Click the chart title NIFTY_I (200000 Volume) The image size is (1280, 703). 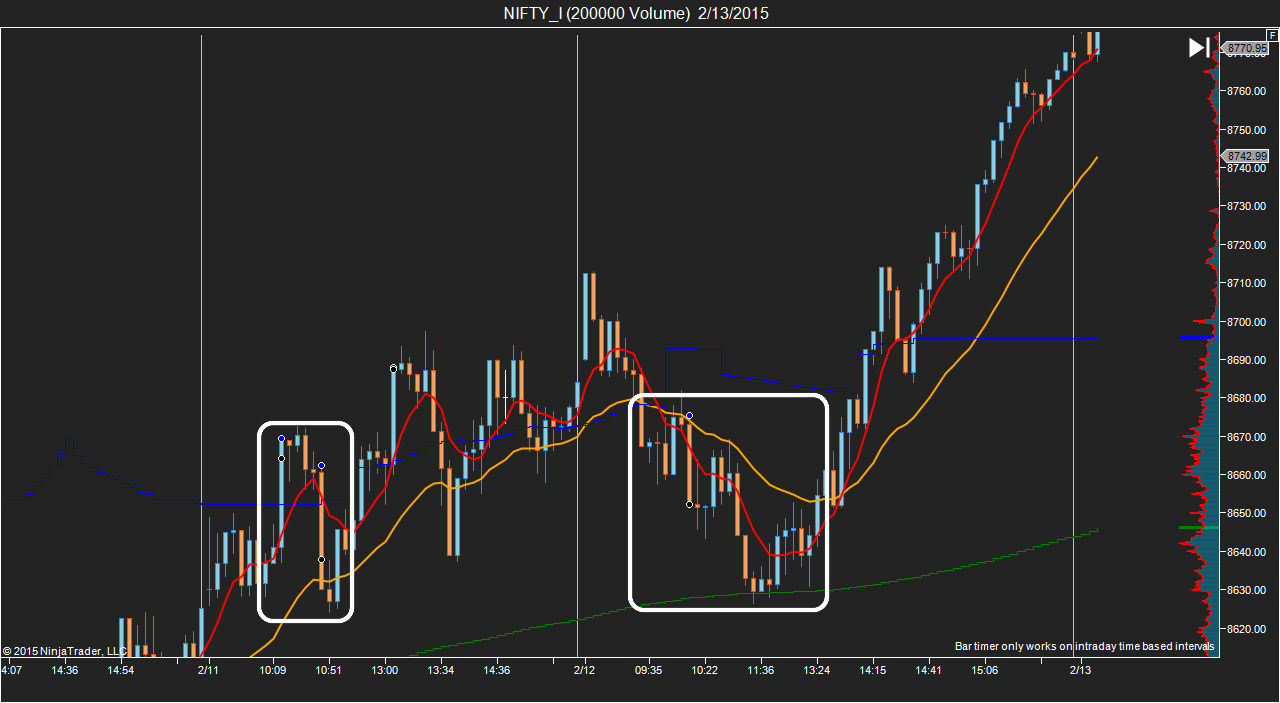(x=597, y=13)
